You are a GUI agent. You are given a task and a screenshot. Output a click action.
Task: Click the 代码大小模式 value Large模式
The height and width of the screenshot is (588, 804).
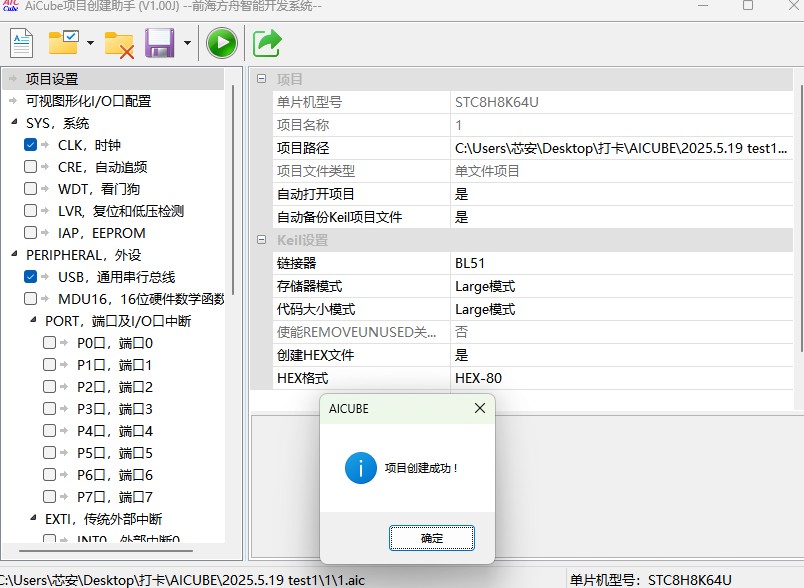[621, 309]
